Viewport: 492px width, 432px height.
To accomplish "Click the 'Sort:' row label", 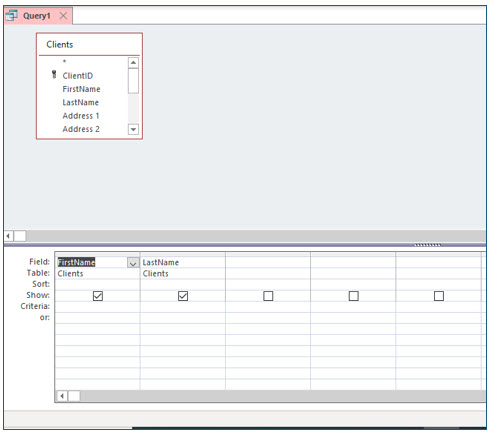I will [x=41, y=284].
